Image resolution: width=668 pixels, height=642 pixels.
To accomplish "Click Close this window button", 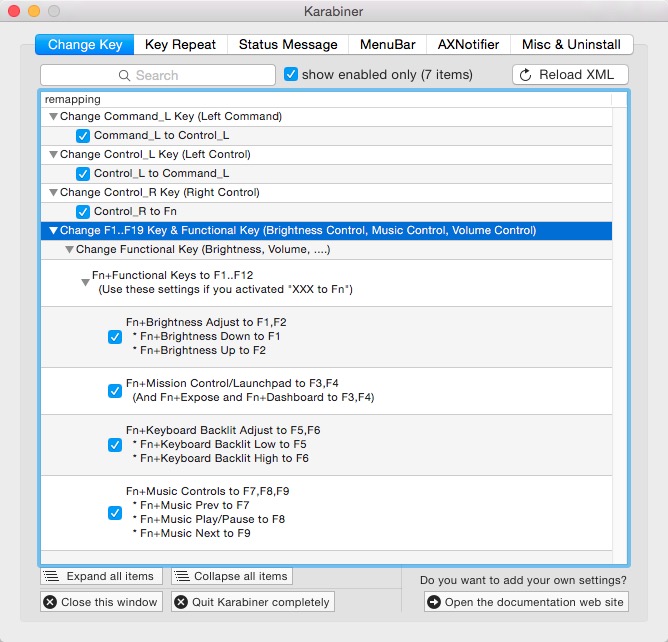I will coord(101,602).
